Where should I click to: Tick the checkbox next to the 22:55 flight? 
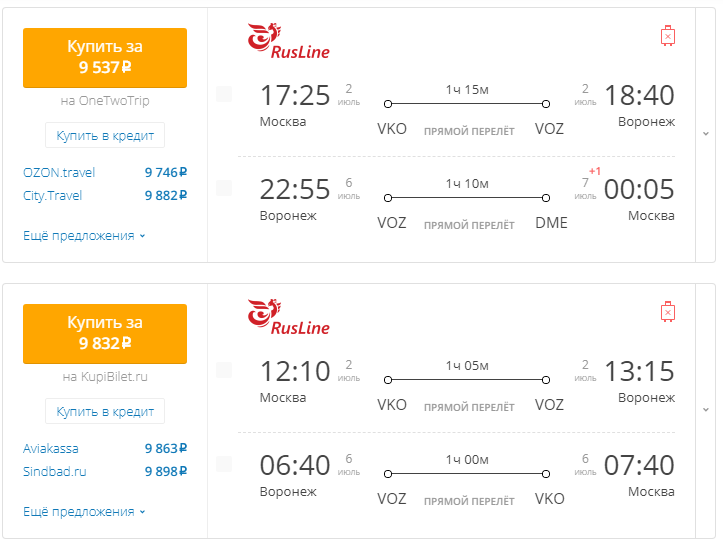pyautogui.click(x=224, y=188)
